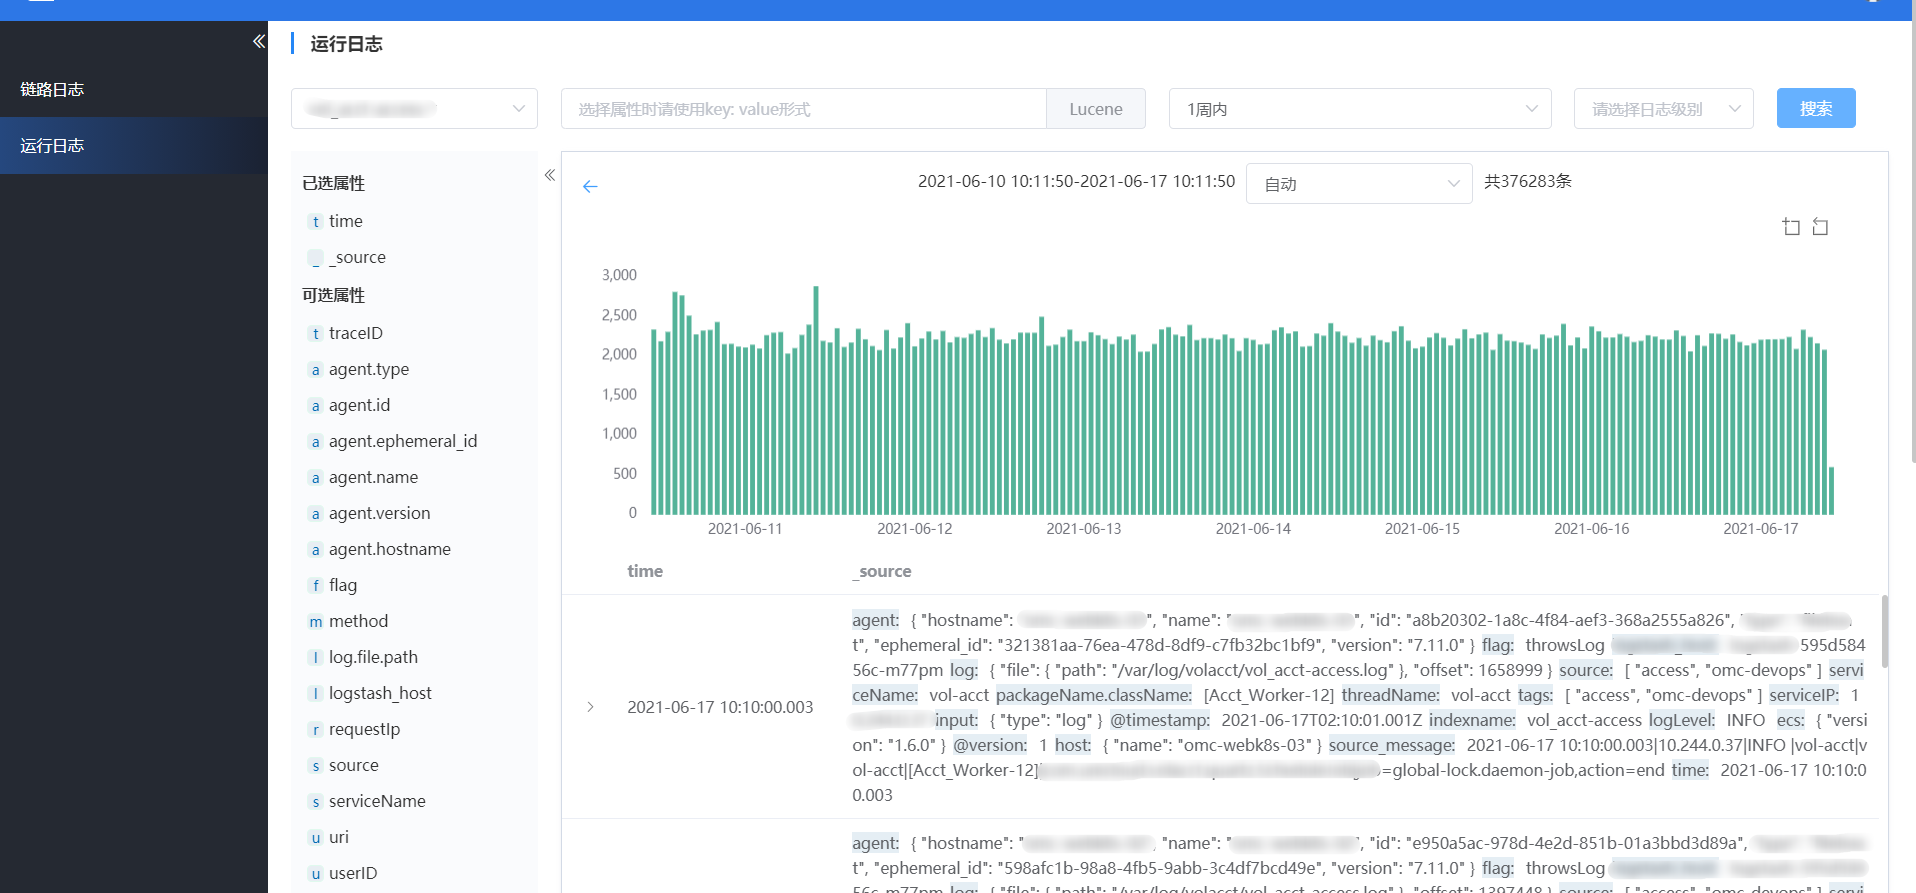Focus the key: value search input
Screen dimensions: 1916x893
pyautogui.click(x=803, y=109)
